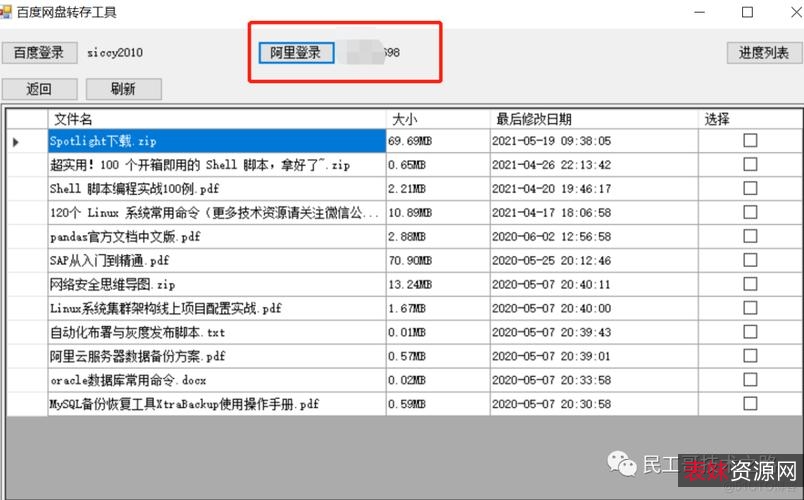Maximize the 百度网盘转存工具 window
The width and height of the screenshot is (804, 500).
coord(748,12)
